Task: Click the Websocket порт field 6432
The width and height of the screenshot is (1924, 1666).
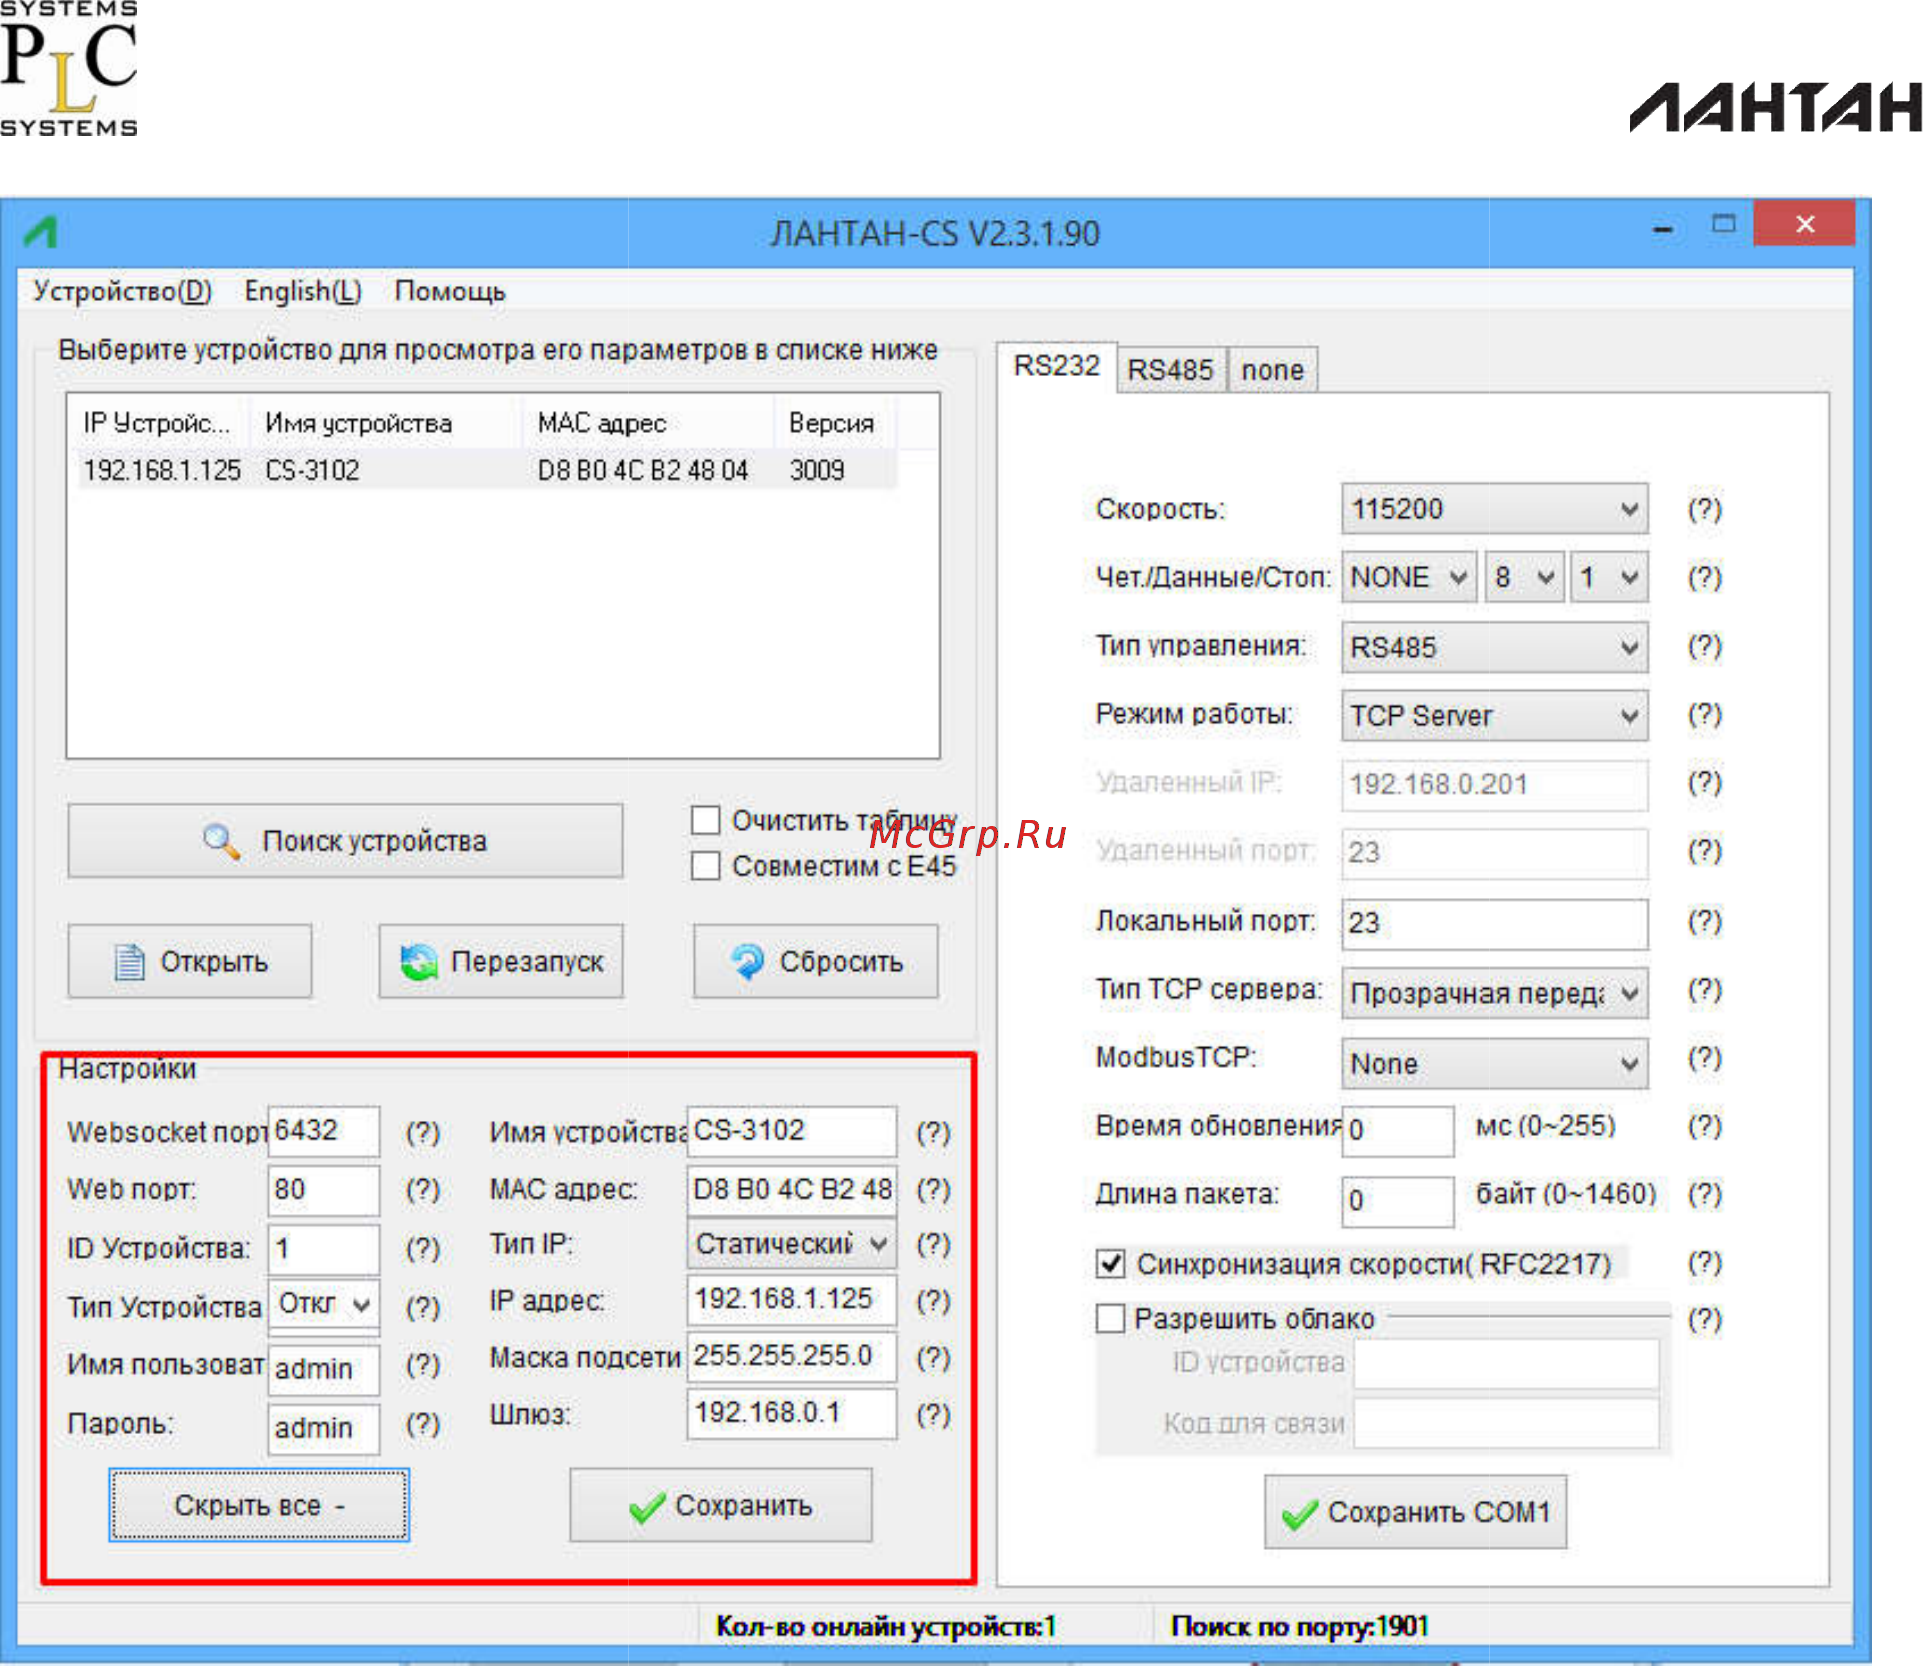Action: (324, 1132)
